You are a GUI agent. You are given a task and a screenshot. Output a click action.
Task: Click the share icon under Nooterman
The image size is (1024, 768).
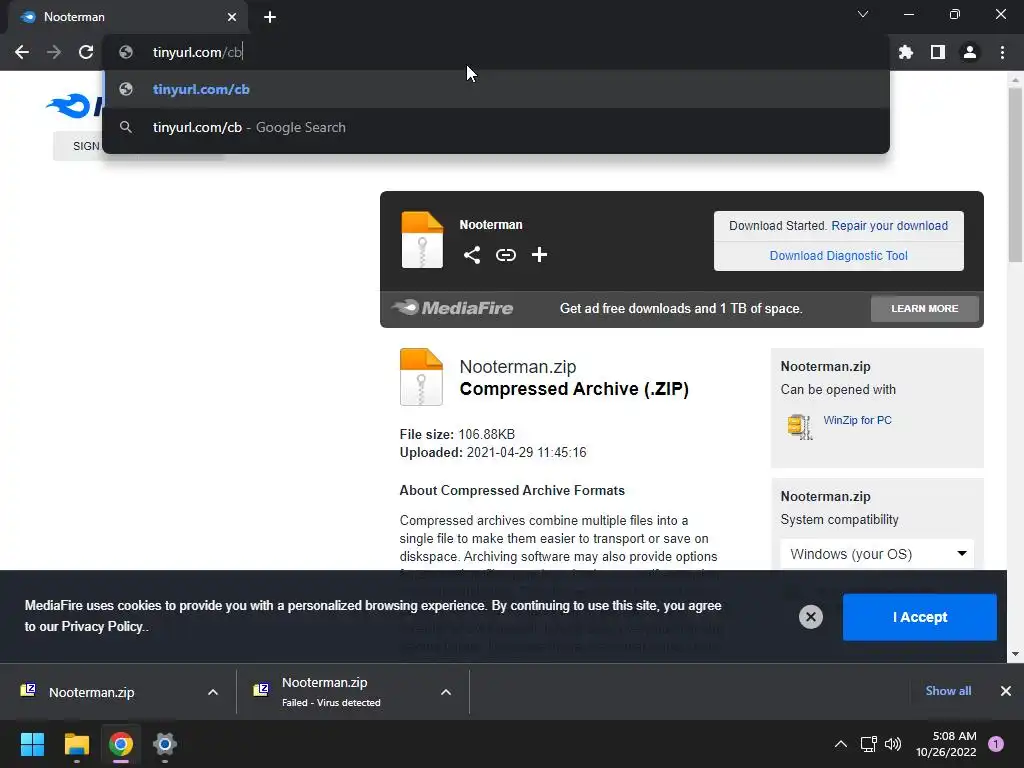point(472,255)
